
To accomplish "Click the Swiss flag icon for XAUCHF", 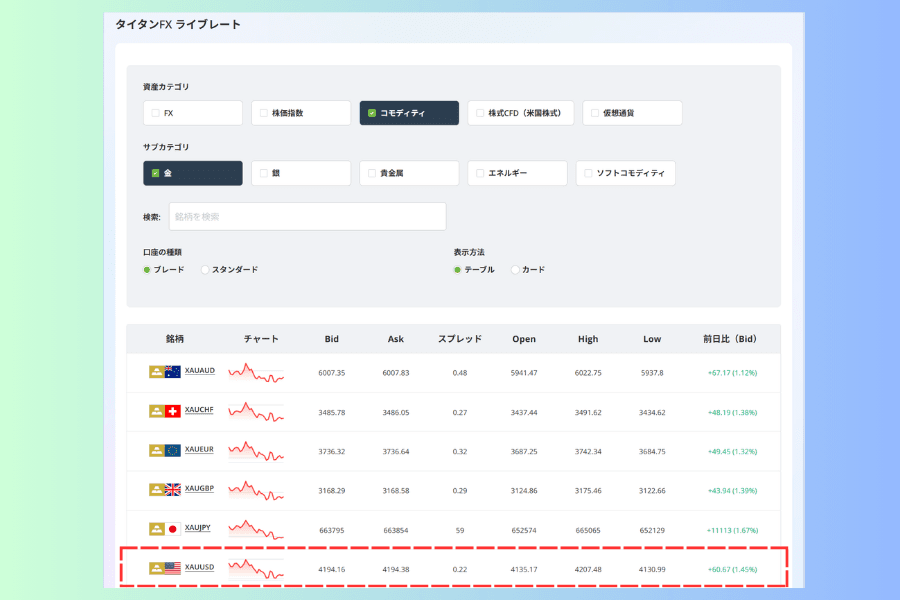I will (x=173, y=411).
